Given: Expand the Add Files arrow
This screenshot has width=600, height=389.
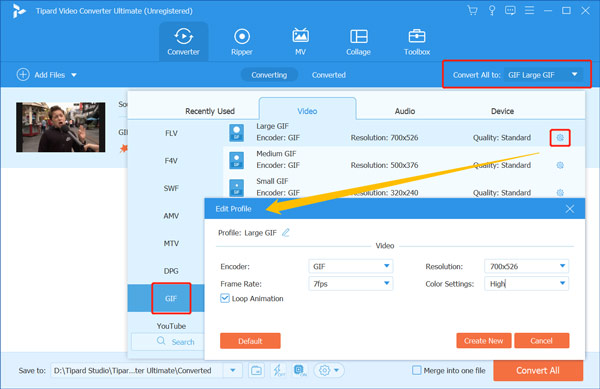Looking at the screenshot, I should coord(74,75).
